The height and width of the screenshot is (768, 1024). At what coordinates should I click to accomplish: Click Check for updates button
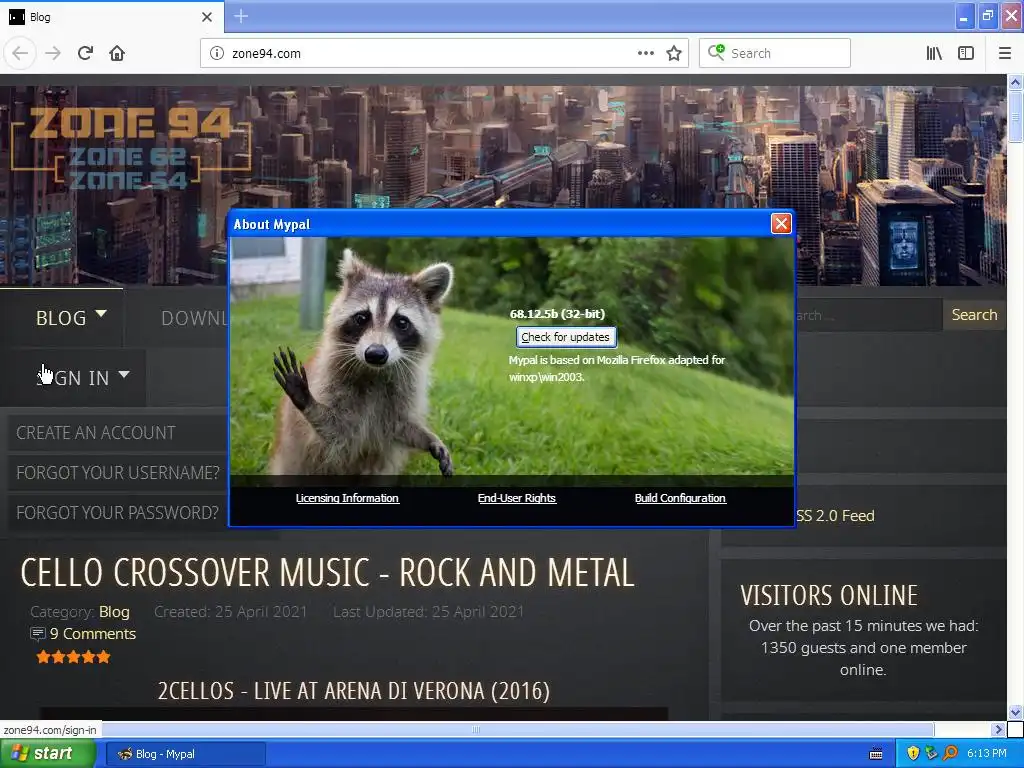pyautogui.click(x=566, y=337)
